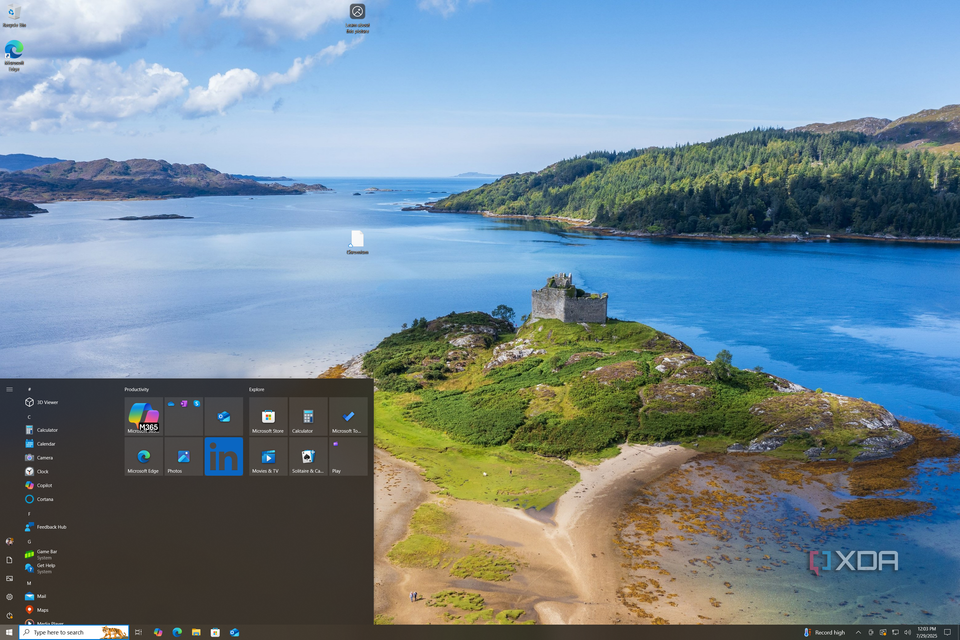This screenshot has width=960, height=640.
Task: Click the 'C' letter header in app list
Action: pyautogui.click(x=29, y=417)
